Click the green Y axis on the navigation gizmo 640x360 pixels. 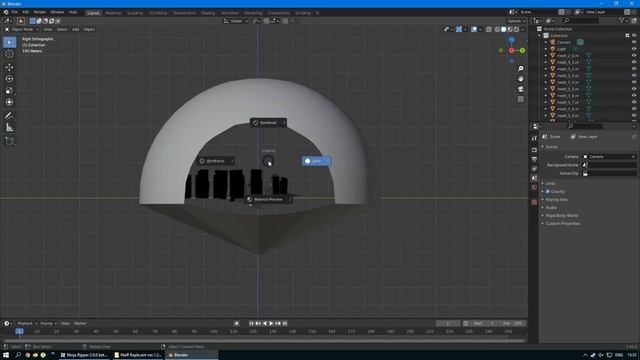point(522,50)
